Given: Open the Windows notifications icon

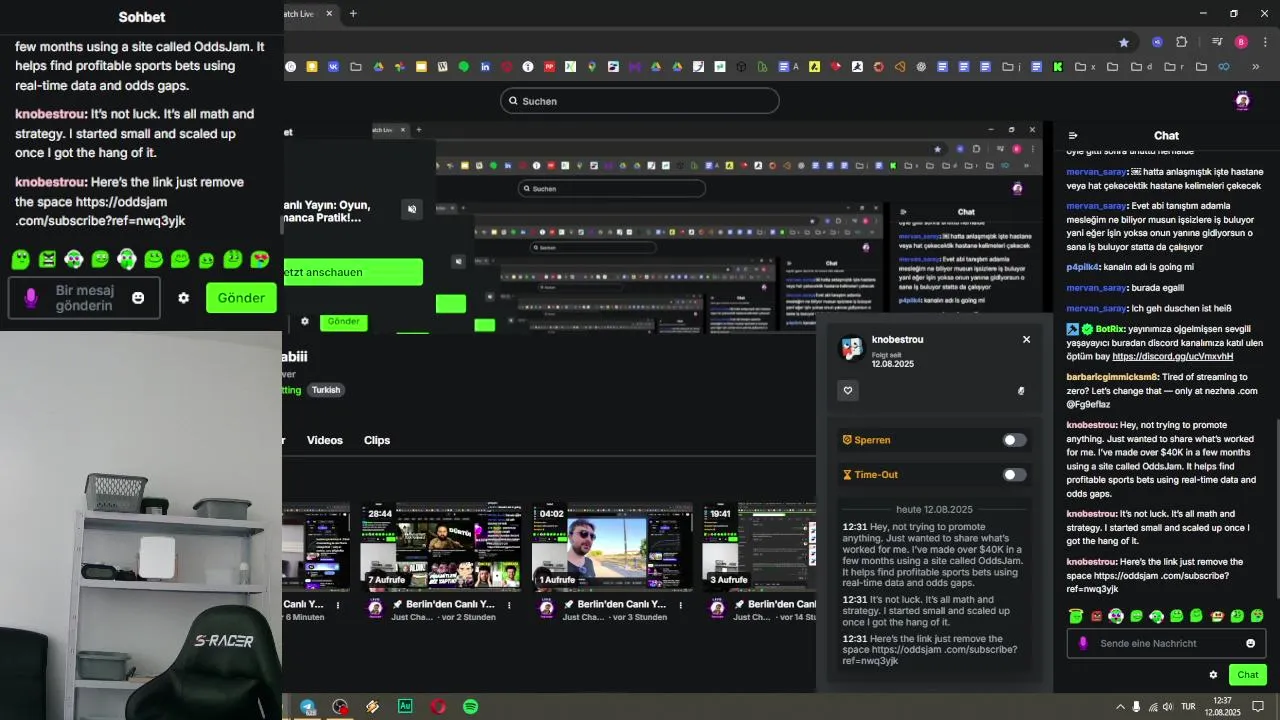Looking at the screenshot, I should coord(1258,706).
